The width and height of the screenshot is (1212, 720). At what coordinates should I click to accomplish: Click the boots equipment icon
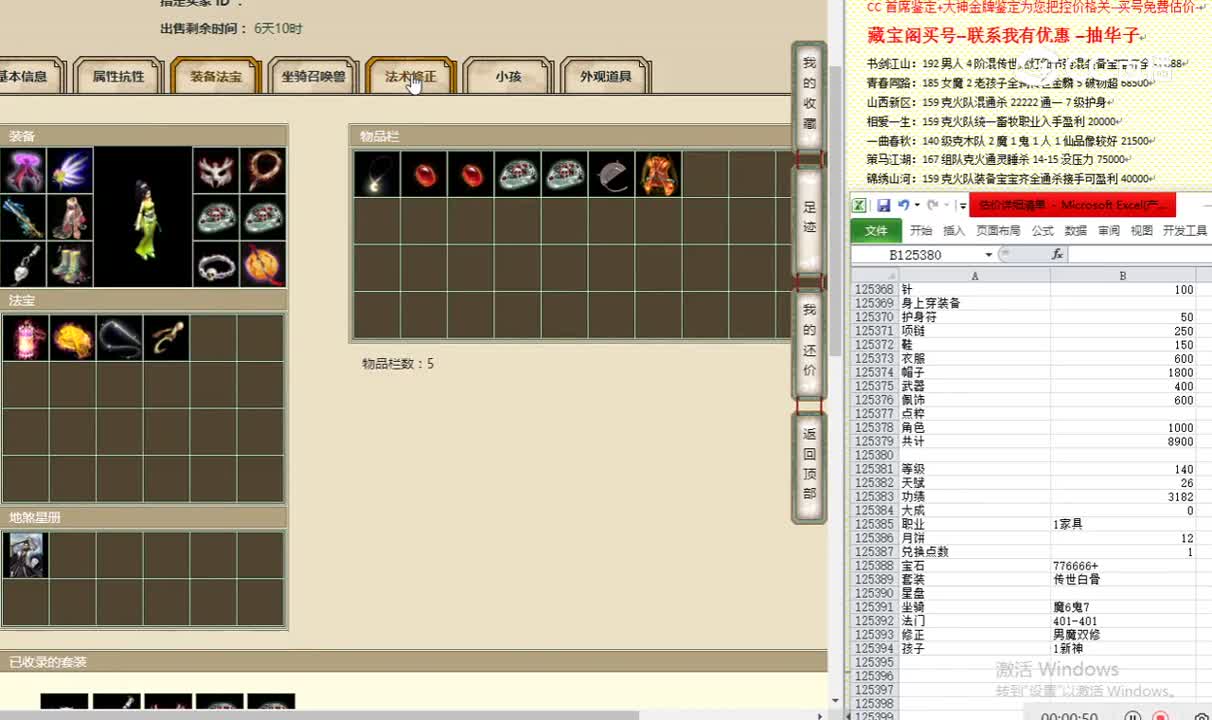[x=70, y=264]
